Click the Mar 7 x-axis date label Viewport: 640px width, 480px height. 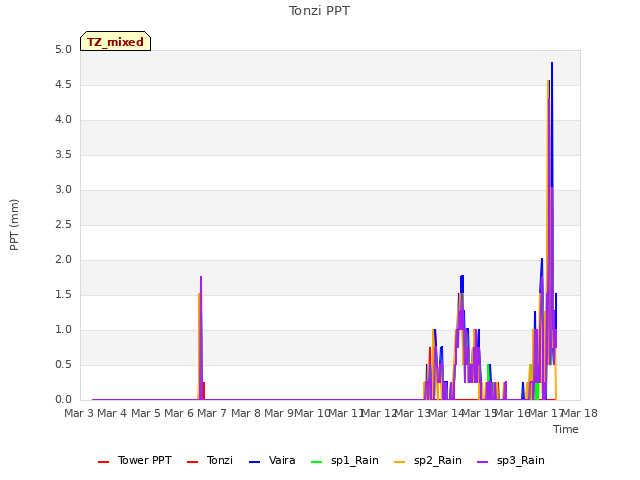point(212,413)
